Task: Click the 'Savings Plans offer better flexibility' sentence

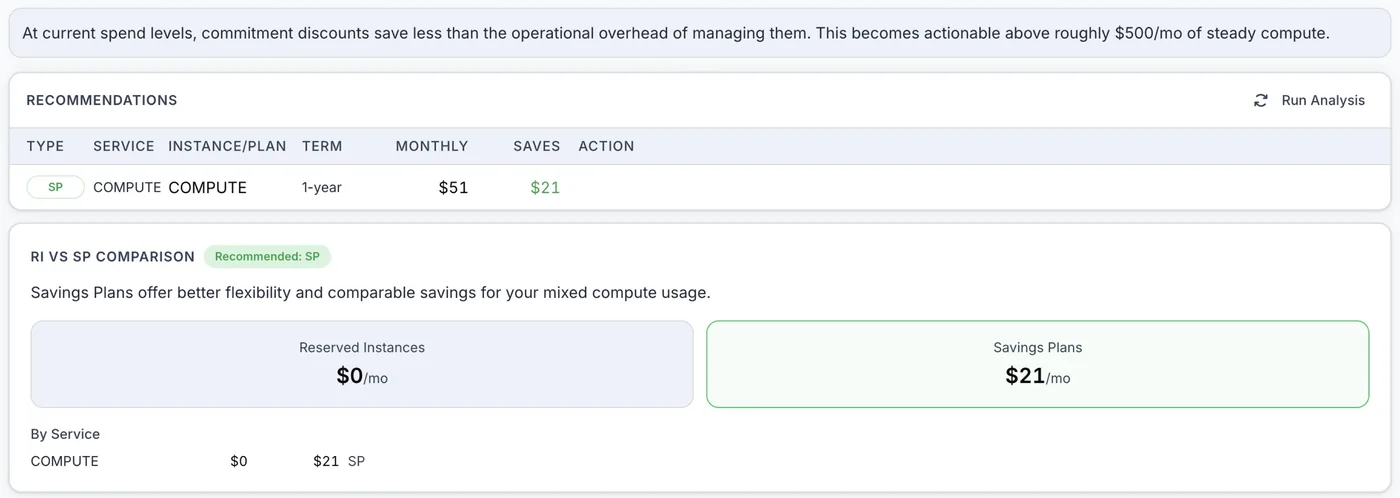Action: point(371,293)
